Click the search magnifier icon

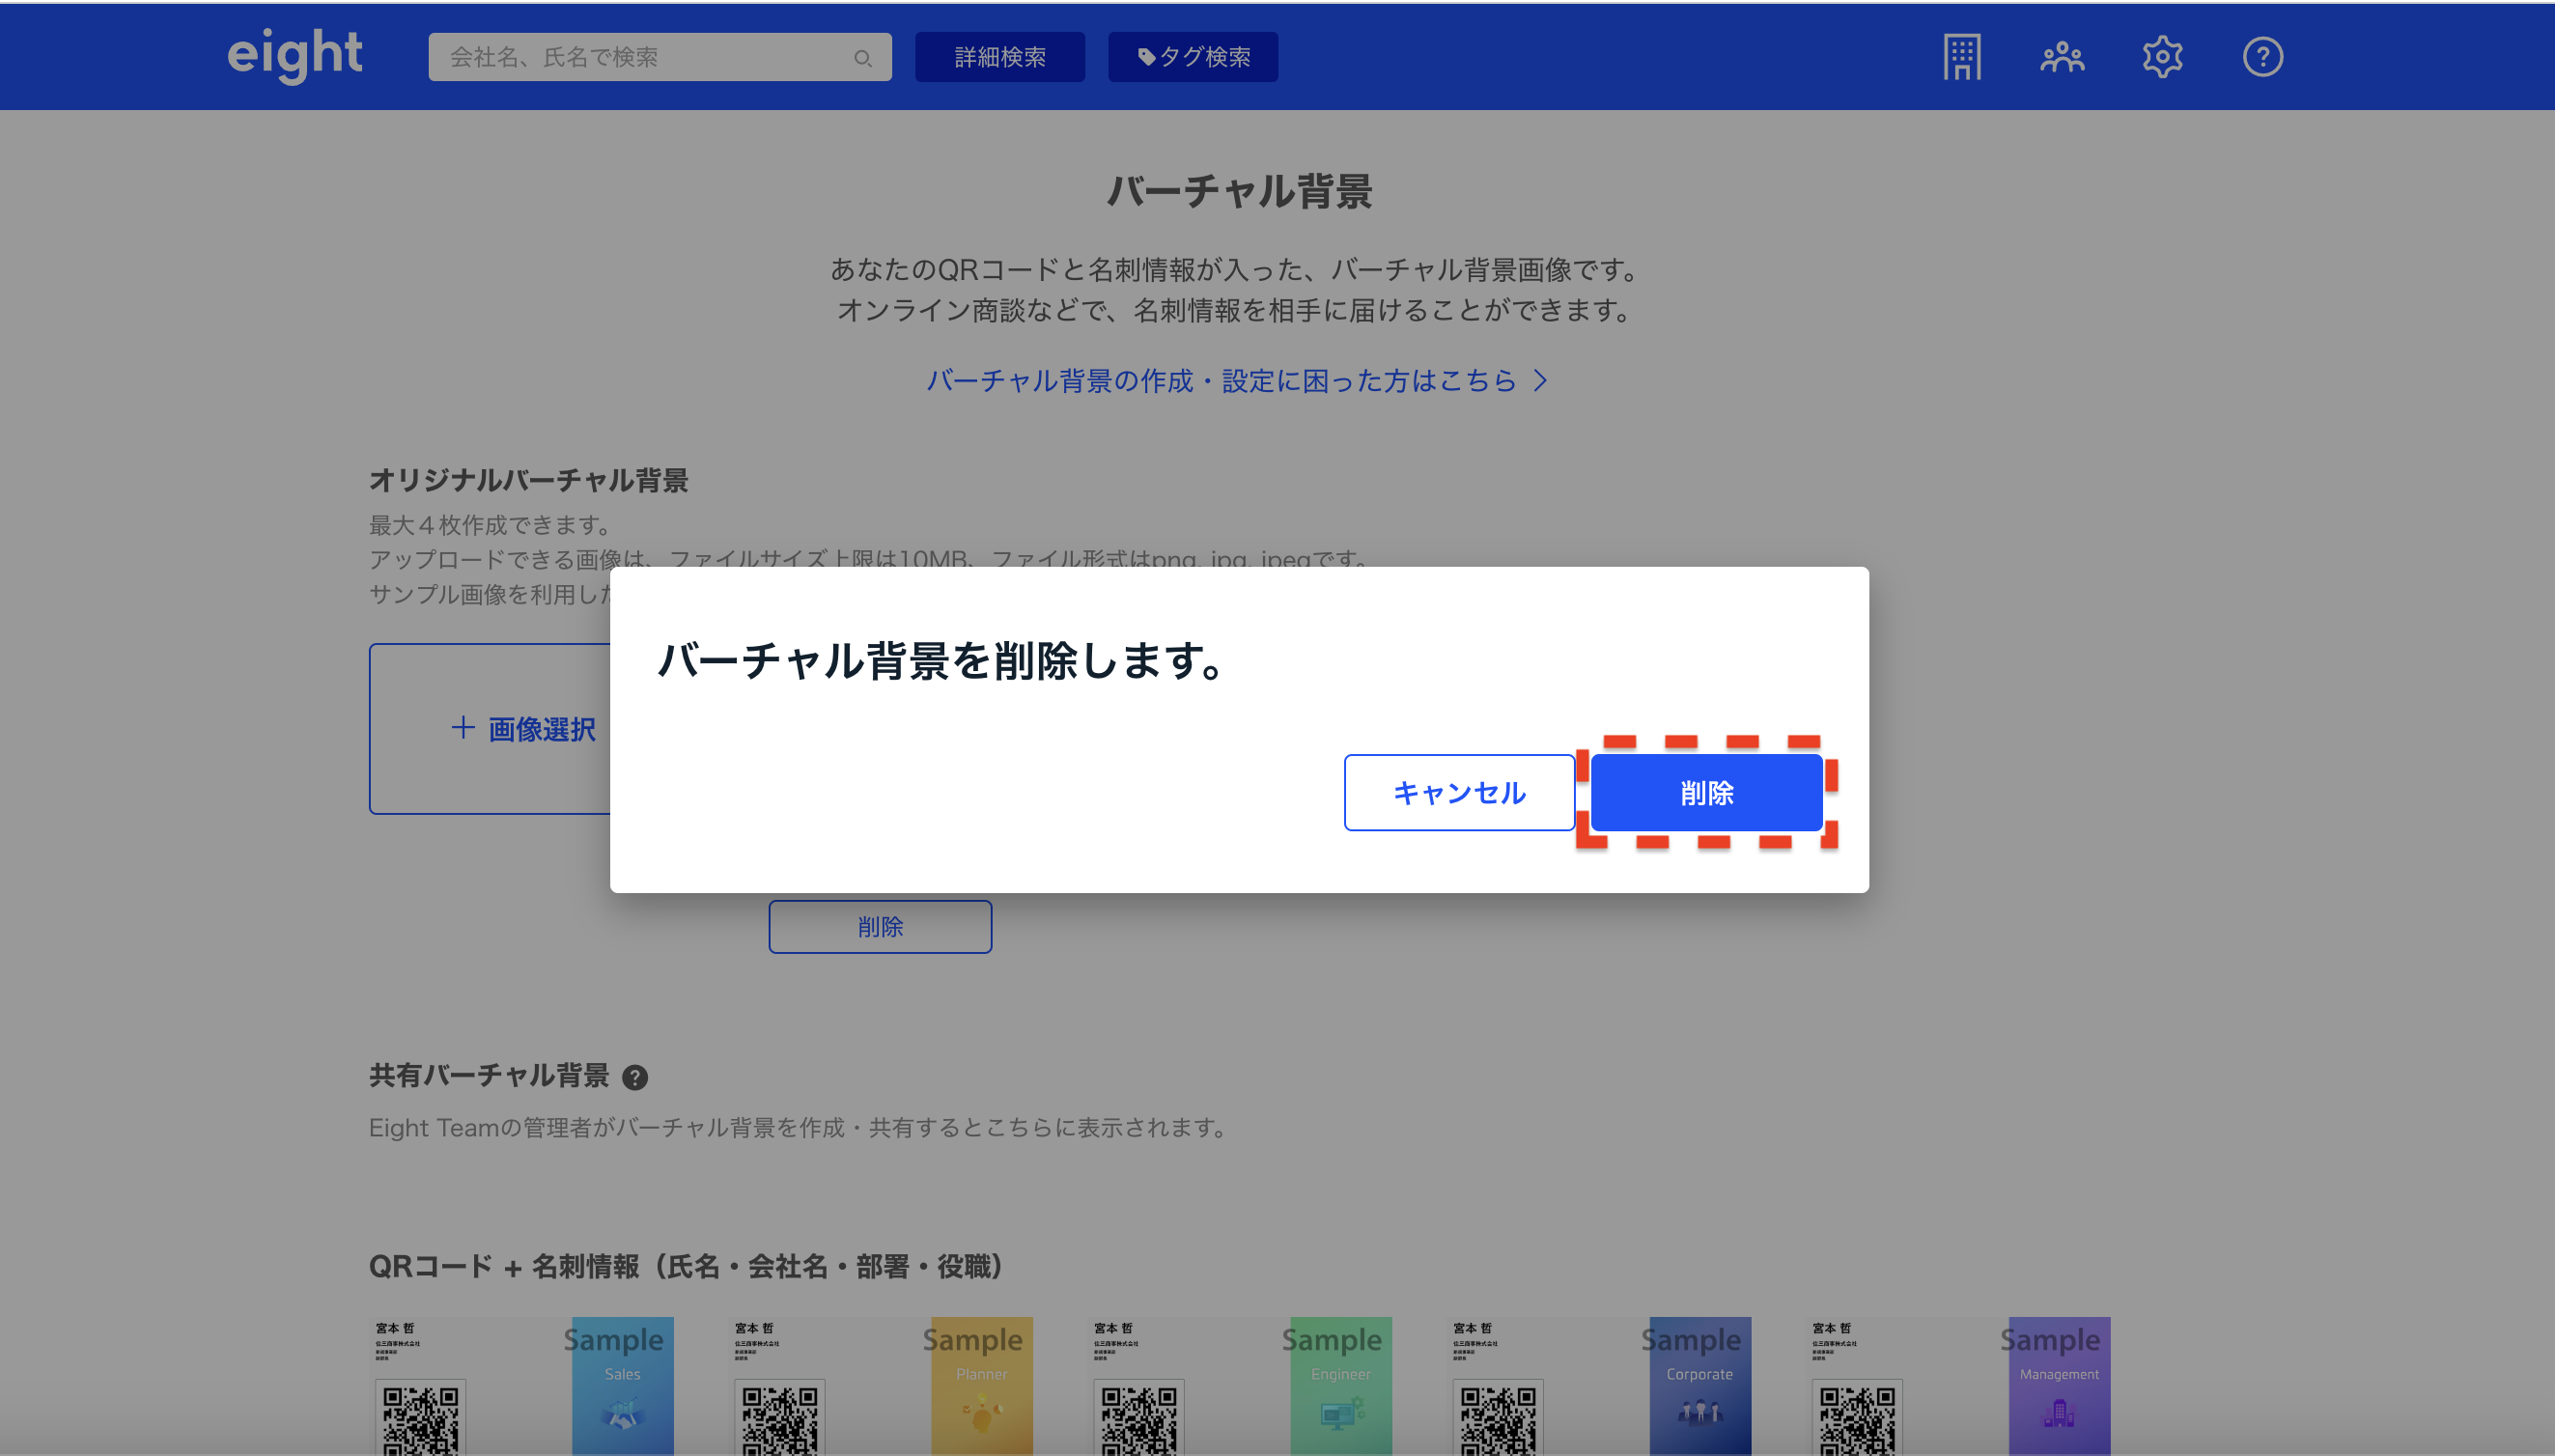coord(862,58)
